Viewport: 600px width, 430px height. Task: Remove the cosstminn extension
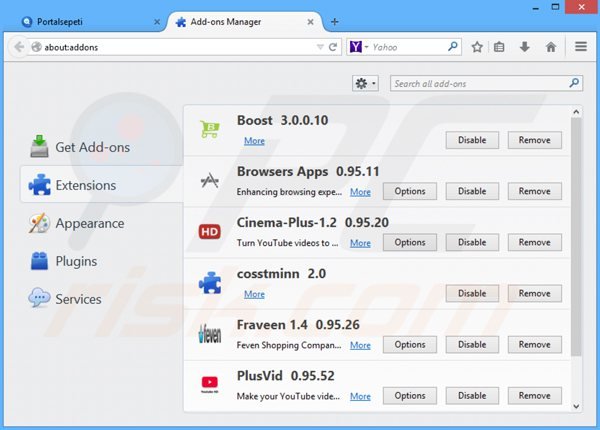tap(535, 293)
